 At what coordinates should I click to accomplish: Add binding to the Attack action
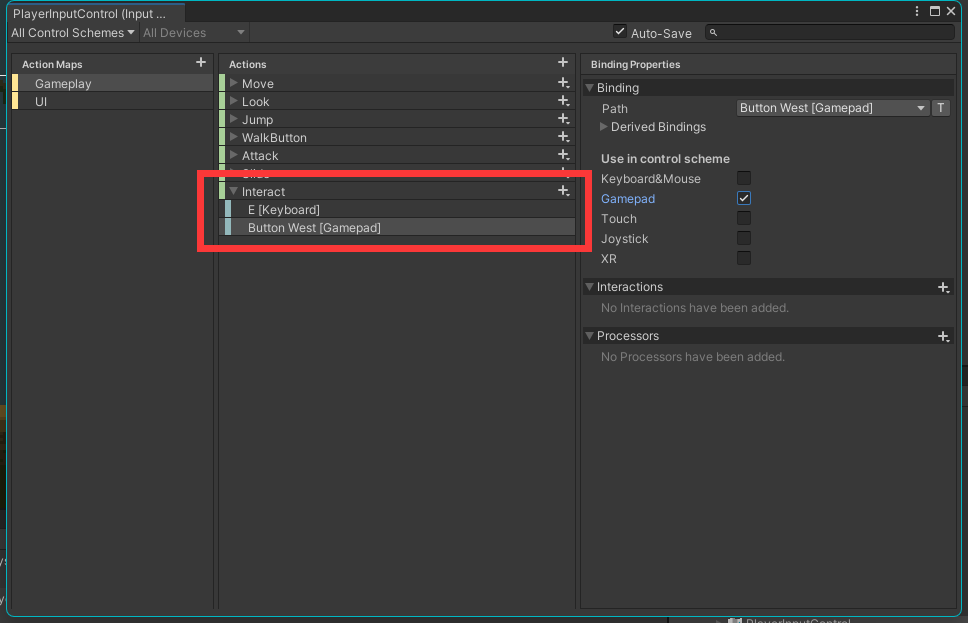[563, 154]
